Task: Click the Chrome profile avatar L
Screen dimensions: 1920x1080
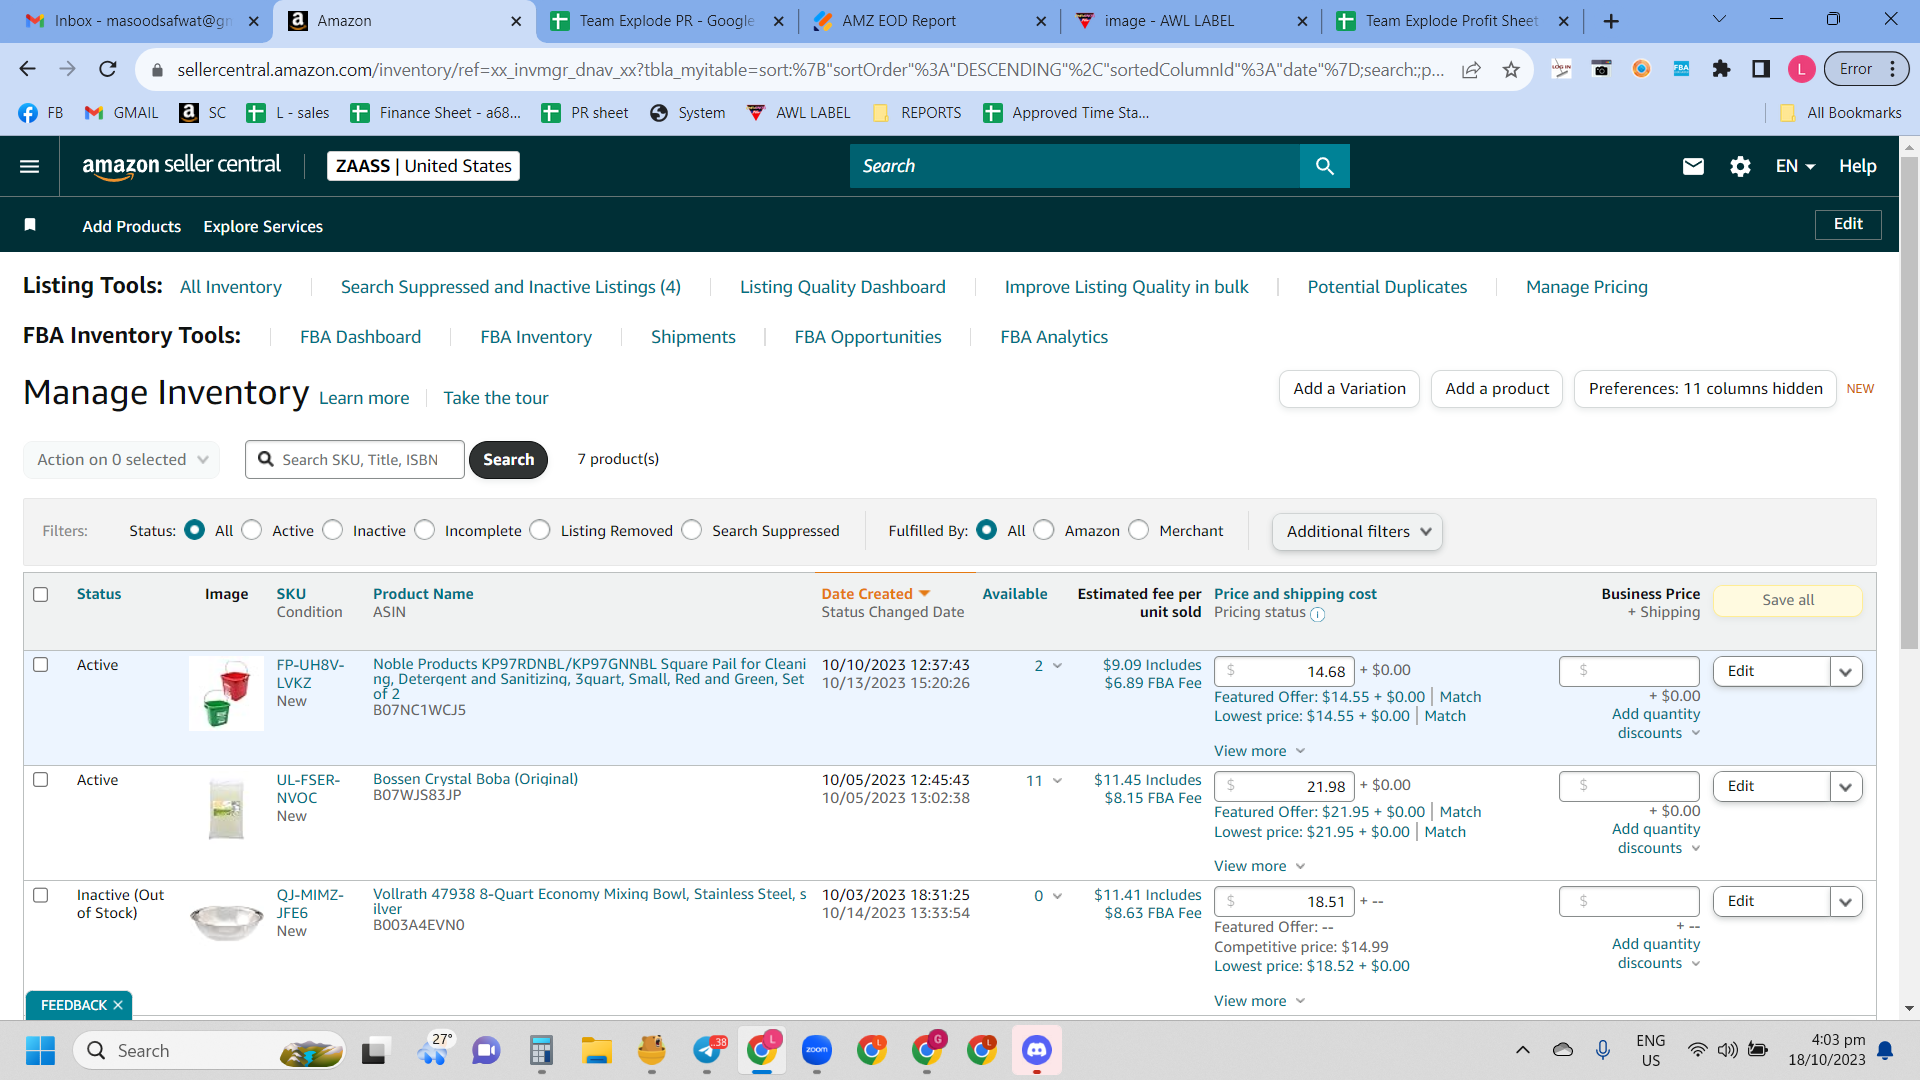Action: pyautogui.click(x=1801, y=69)
